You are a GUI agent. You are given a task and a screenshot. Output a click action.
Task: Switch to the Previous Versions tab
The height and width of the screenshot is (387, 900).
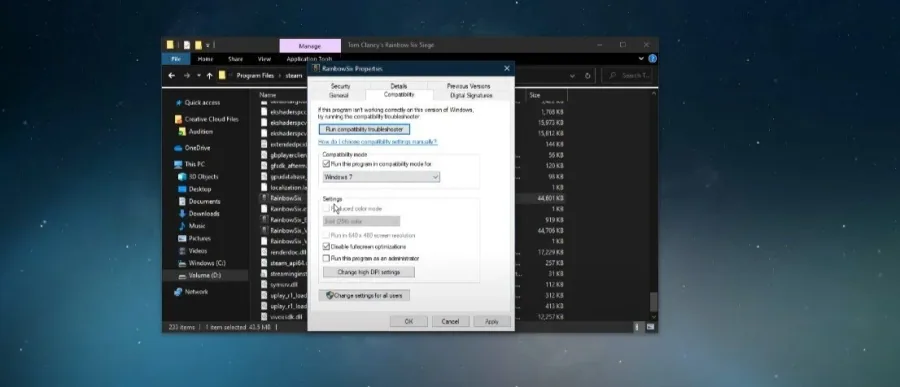click(x=468, y=86)
